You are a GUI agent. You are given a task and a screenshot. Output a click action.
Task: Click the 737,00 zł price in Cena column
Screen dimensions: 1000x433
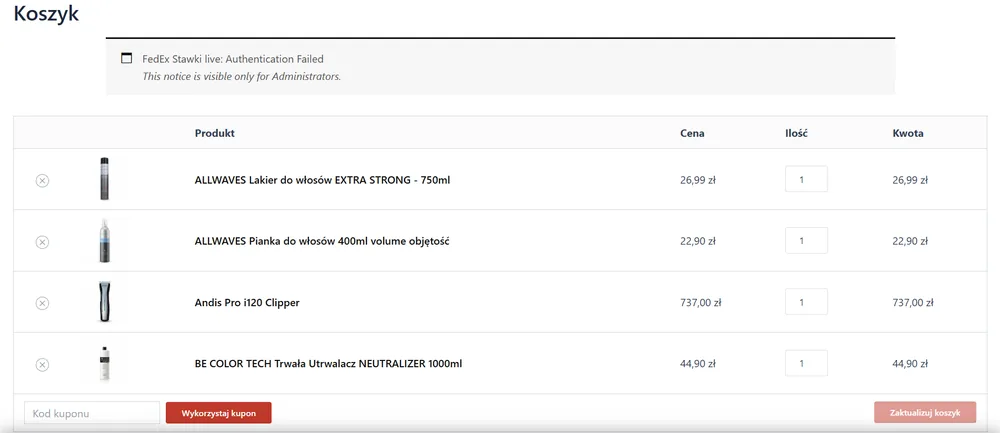tap(701, 303)
